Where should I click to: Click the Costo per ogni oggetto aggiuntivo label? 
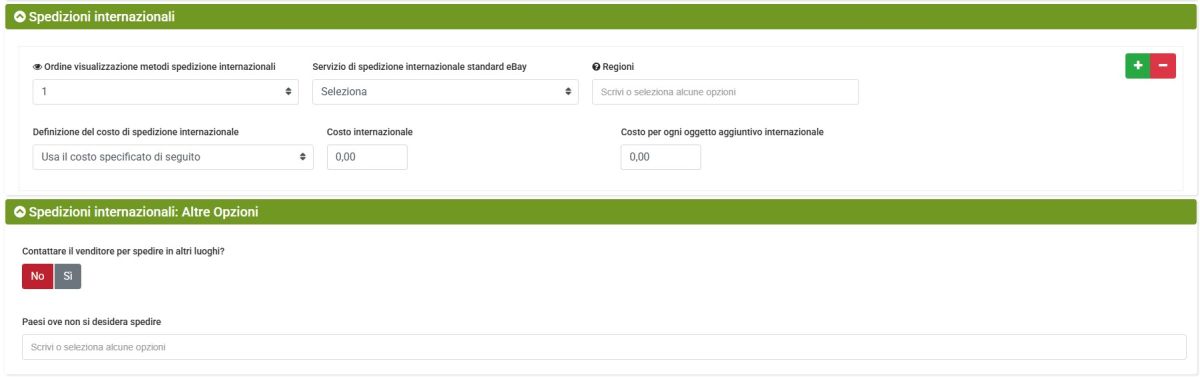(722, 132)
